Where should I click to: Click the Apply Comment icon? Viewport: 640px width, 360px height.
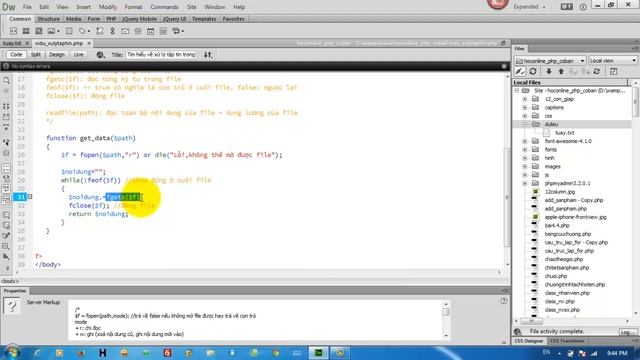[6, 215]
